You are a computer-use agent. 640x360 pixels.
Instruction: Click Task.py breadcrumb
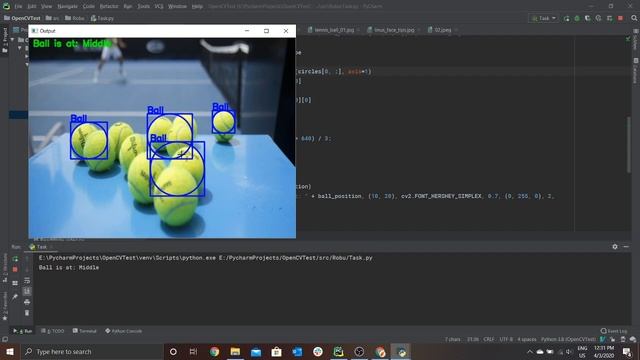[x=102, y=18]
